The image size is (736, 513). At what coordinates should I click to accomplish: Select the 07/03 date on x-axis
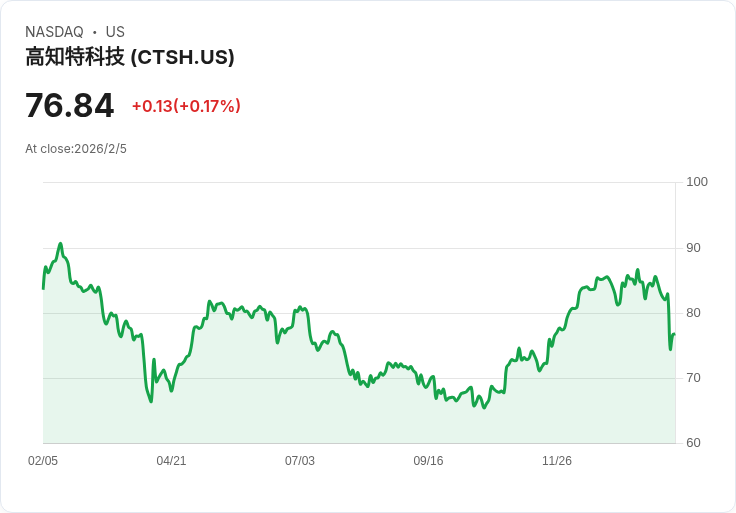tap(300, 461)
